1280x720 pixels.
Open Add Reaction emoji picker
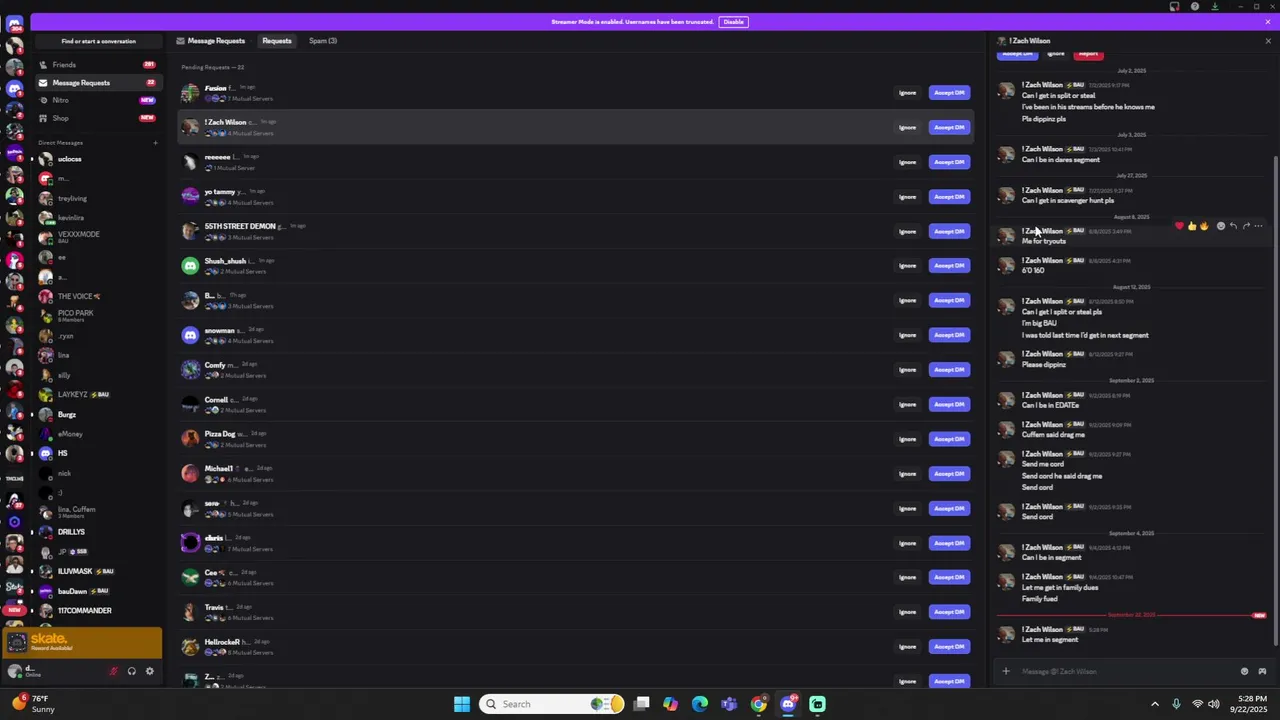pyautogui.click(x=1220, y=226)
